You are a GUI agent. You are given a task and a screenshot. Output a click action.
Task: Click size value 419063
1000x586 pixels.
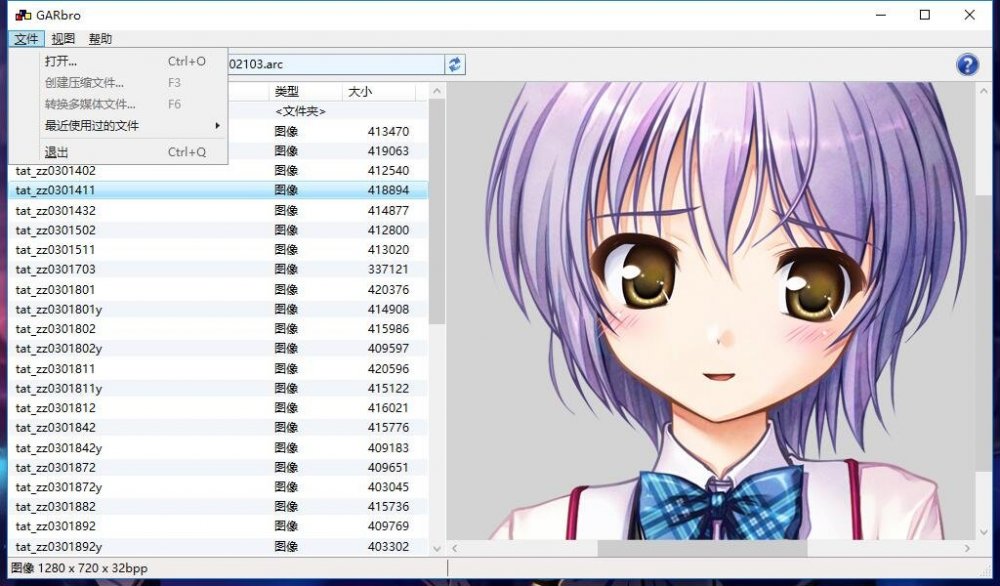[388, 151]
